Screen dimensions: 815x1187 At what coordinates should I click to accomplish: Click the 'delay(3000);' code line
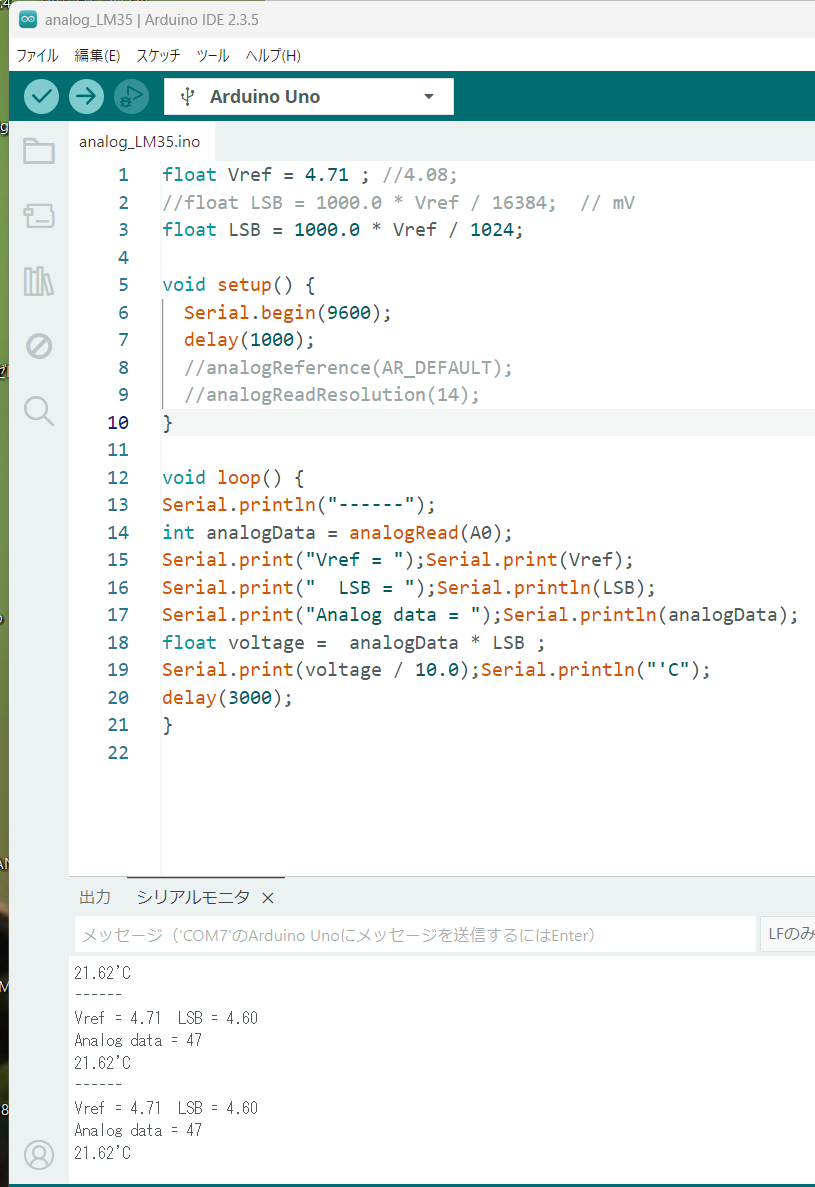[227, 697]
